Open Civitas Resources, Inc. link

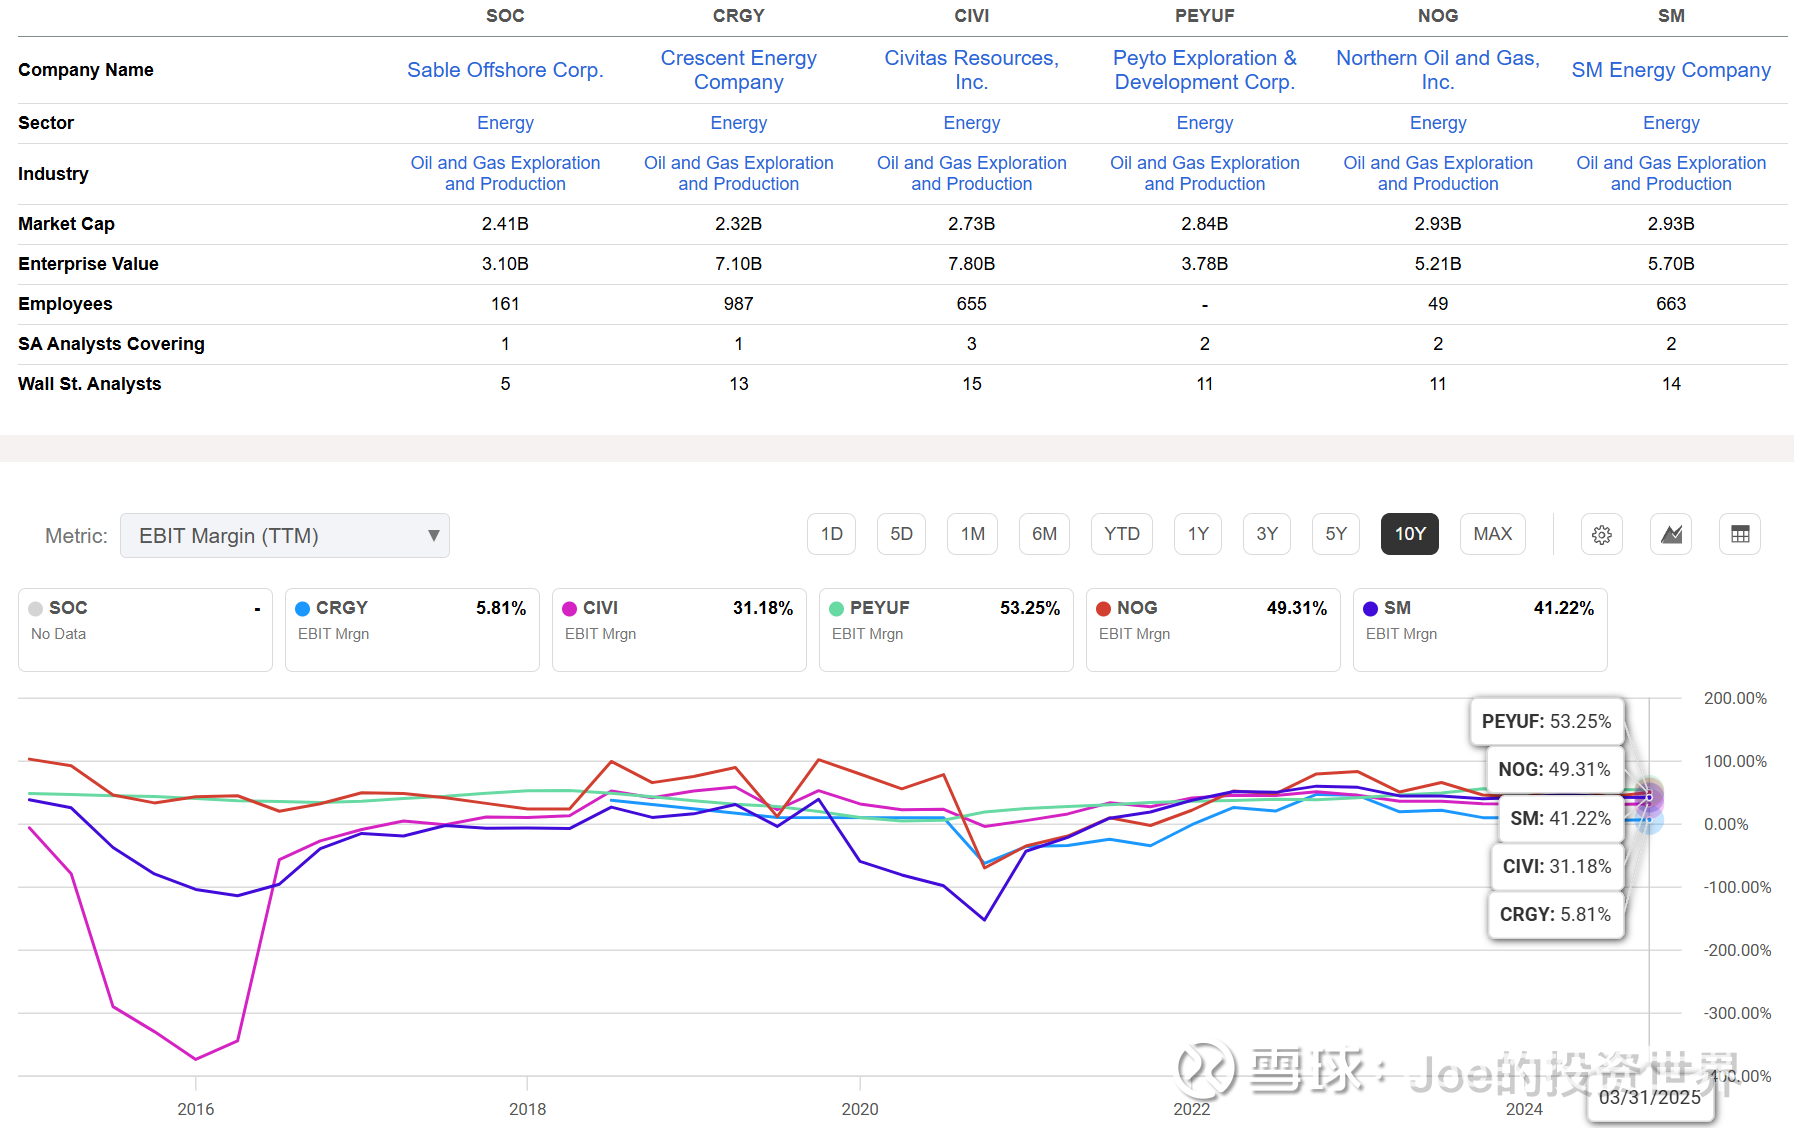(972, 70)
